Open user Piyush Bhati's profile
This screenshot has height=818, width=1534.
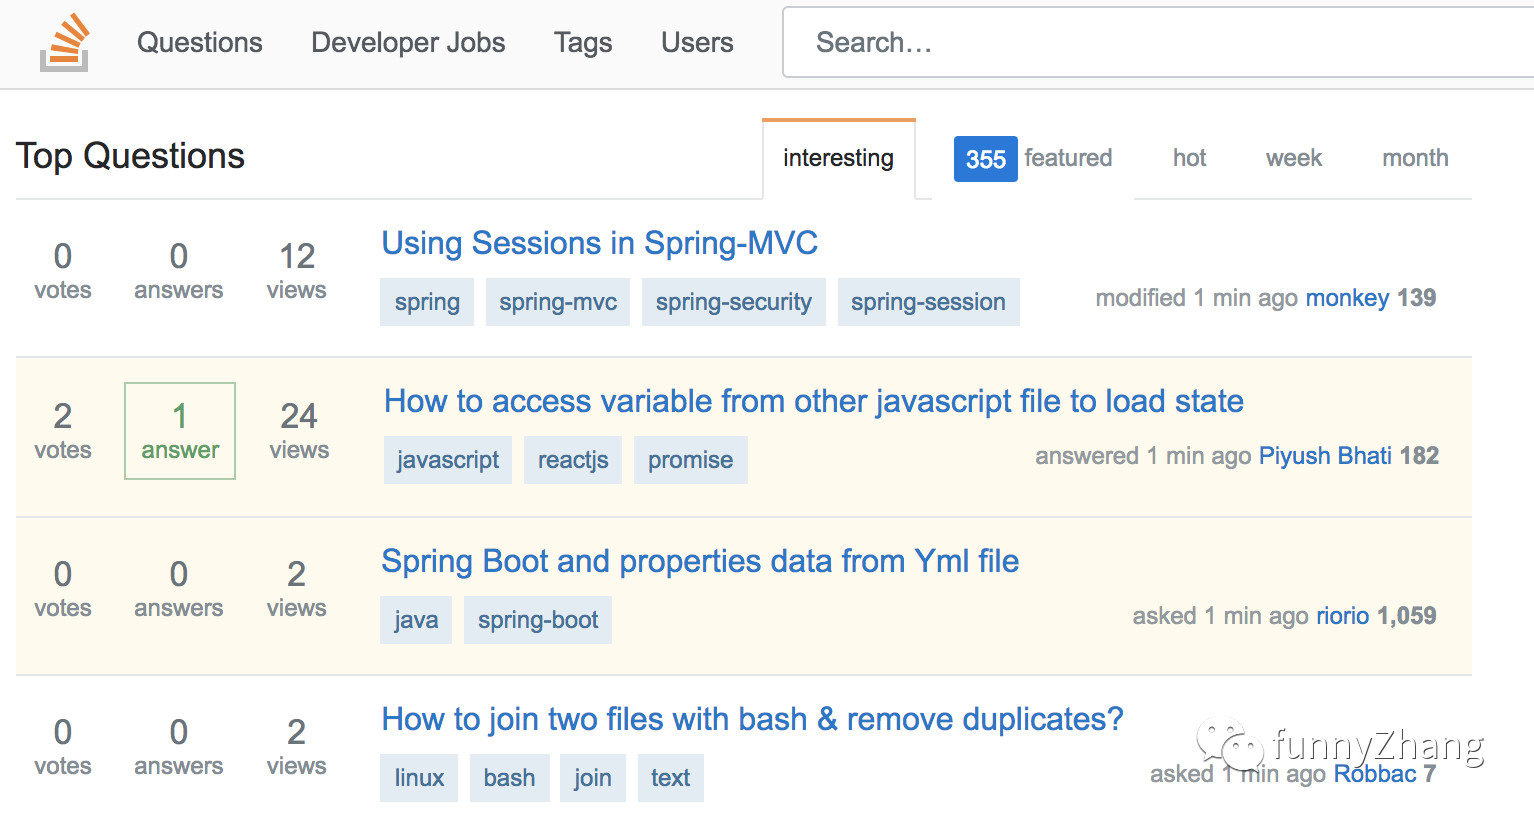[1325, 456]
